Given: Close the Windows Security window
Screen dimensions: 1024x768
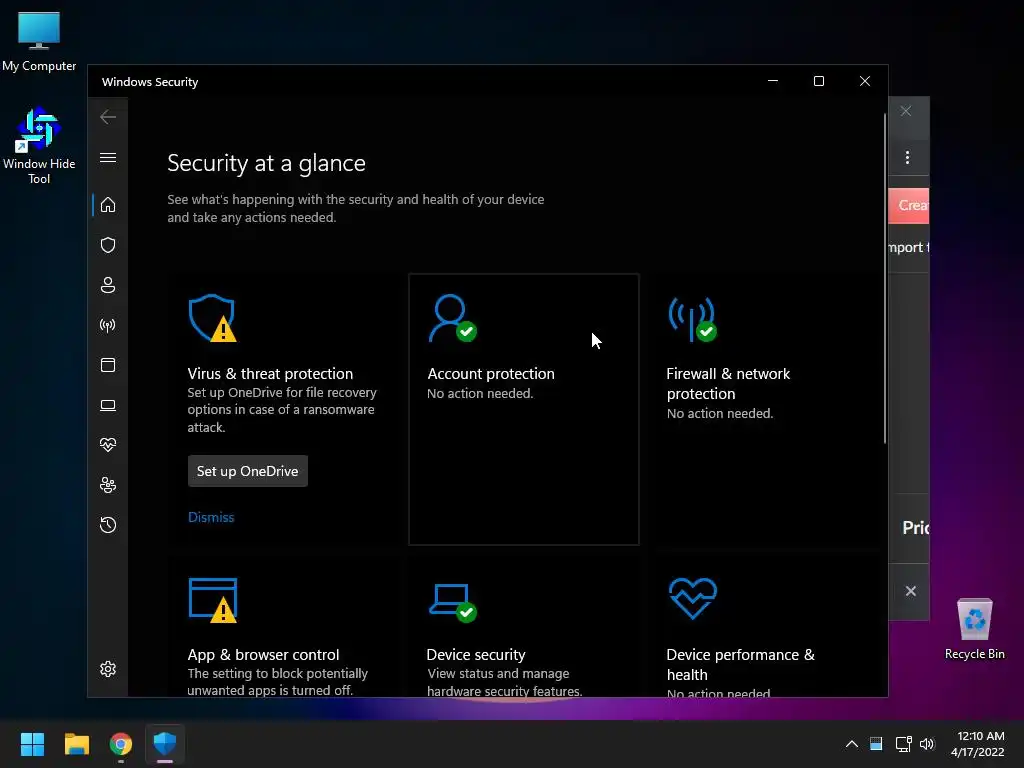Looking at the screenshot, I should pyautogui.click(x=865, y=81).
